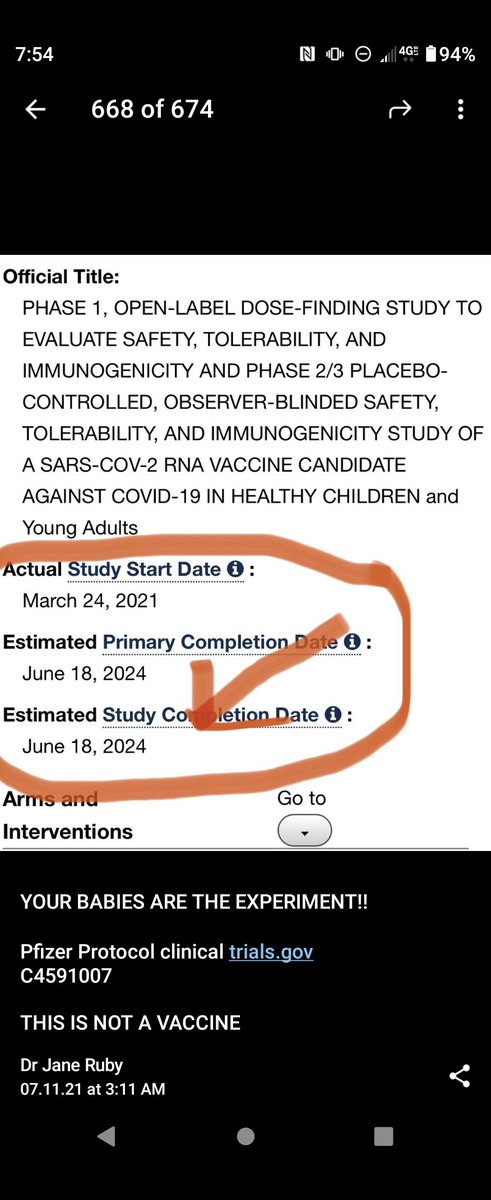This screenshot has height=1200, width=491.
Task: Tap the share icon beside Dr Jane Ruby
Action: pyautogui.click(x=460, y=1076)
